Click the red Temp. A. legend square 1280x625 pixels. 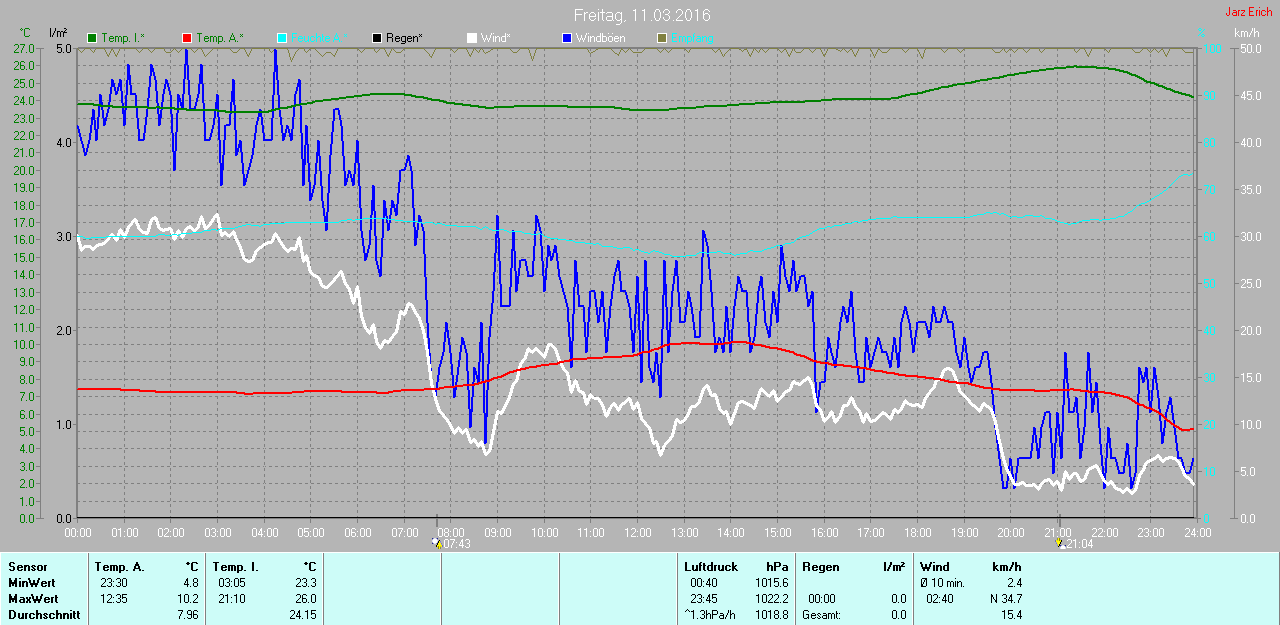187,38
